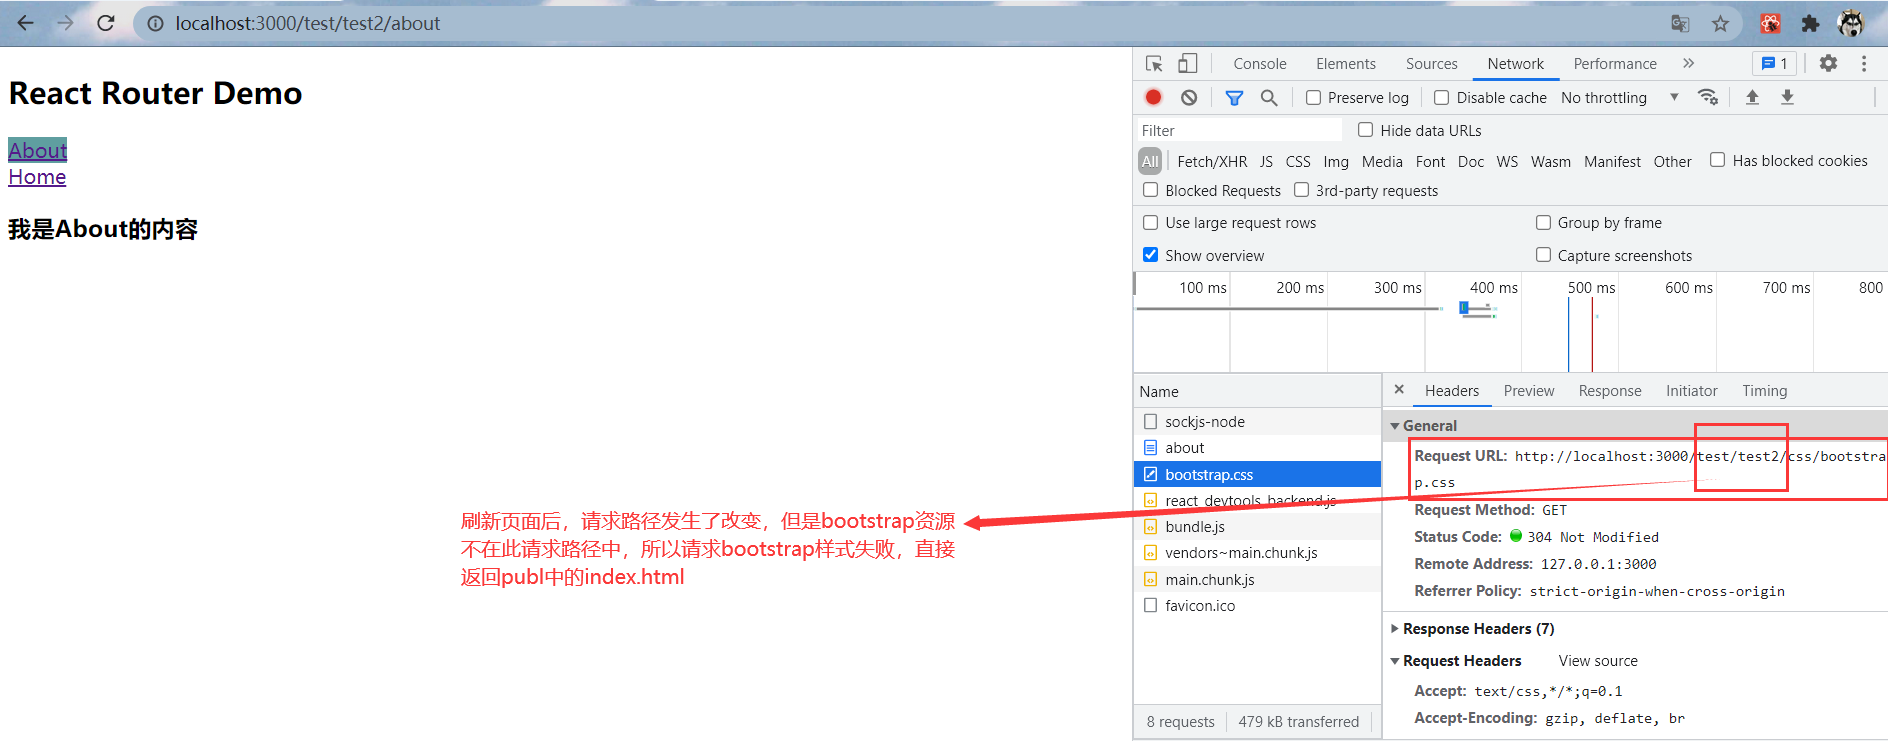Viewport: 1888px width, 741px height.
Task: Open the issues counter badge showing 1
Action: pyautogui.click(x=1774, y=63)
